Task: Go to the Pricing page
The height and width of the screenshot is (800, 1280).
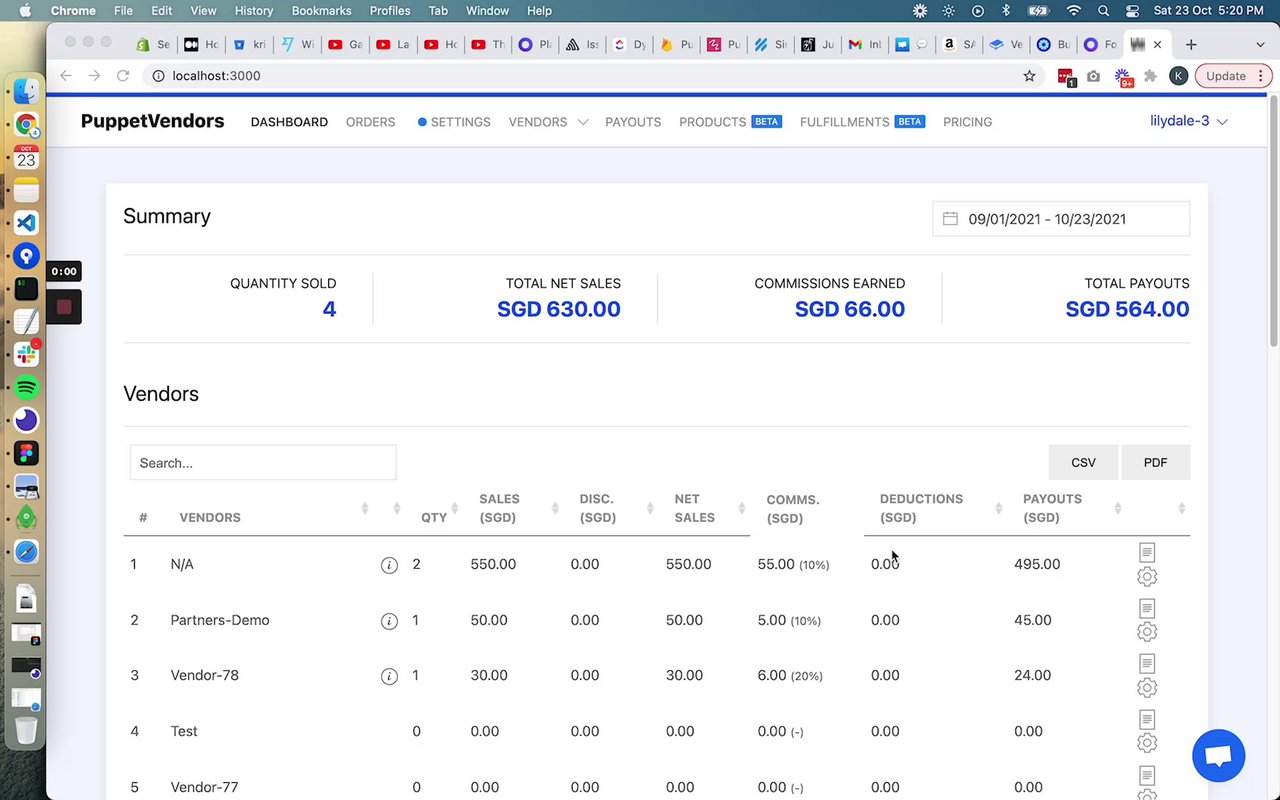Action: (x=967, y=122)
